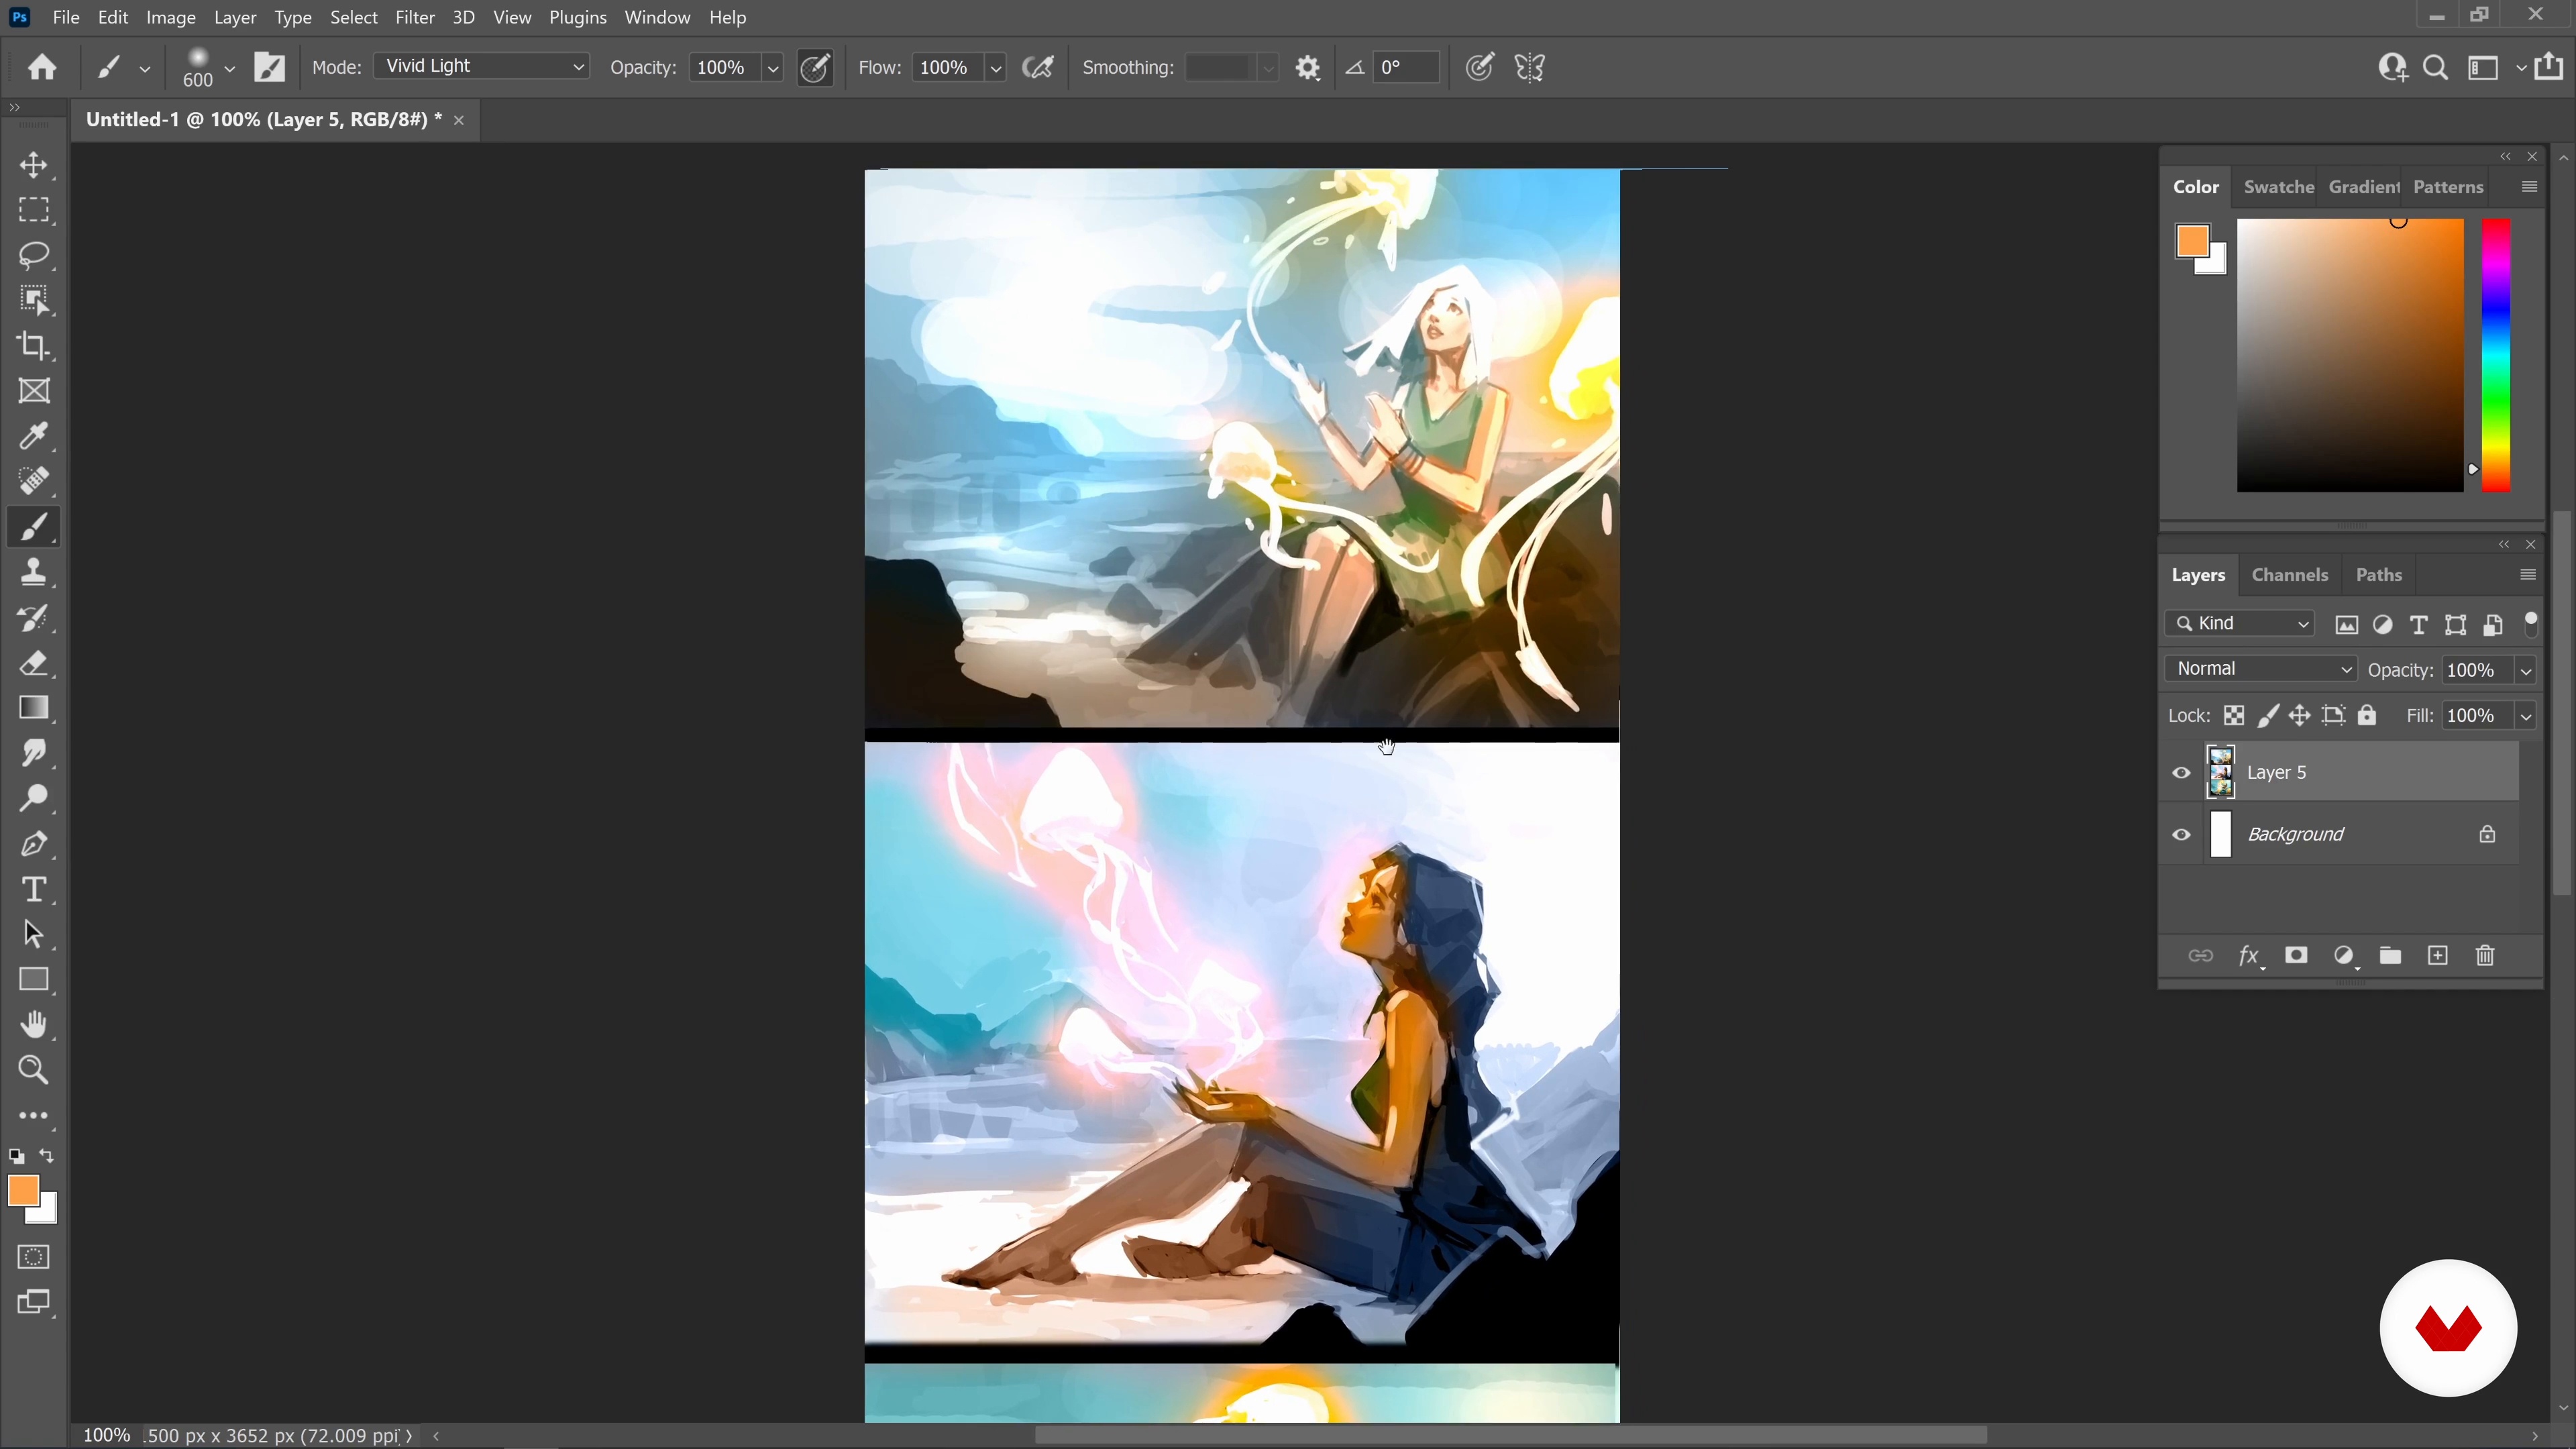Click the brush angle input field
The height and width of the screenshot is (1449, 2576).
(1406, 68)
